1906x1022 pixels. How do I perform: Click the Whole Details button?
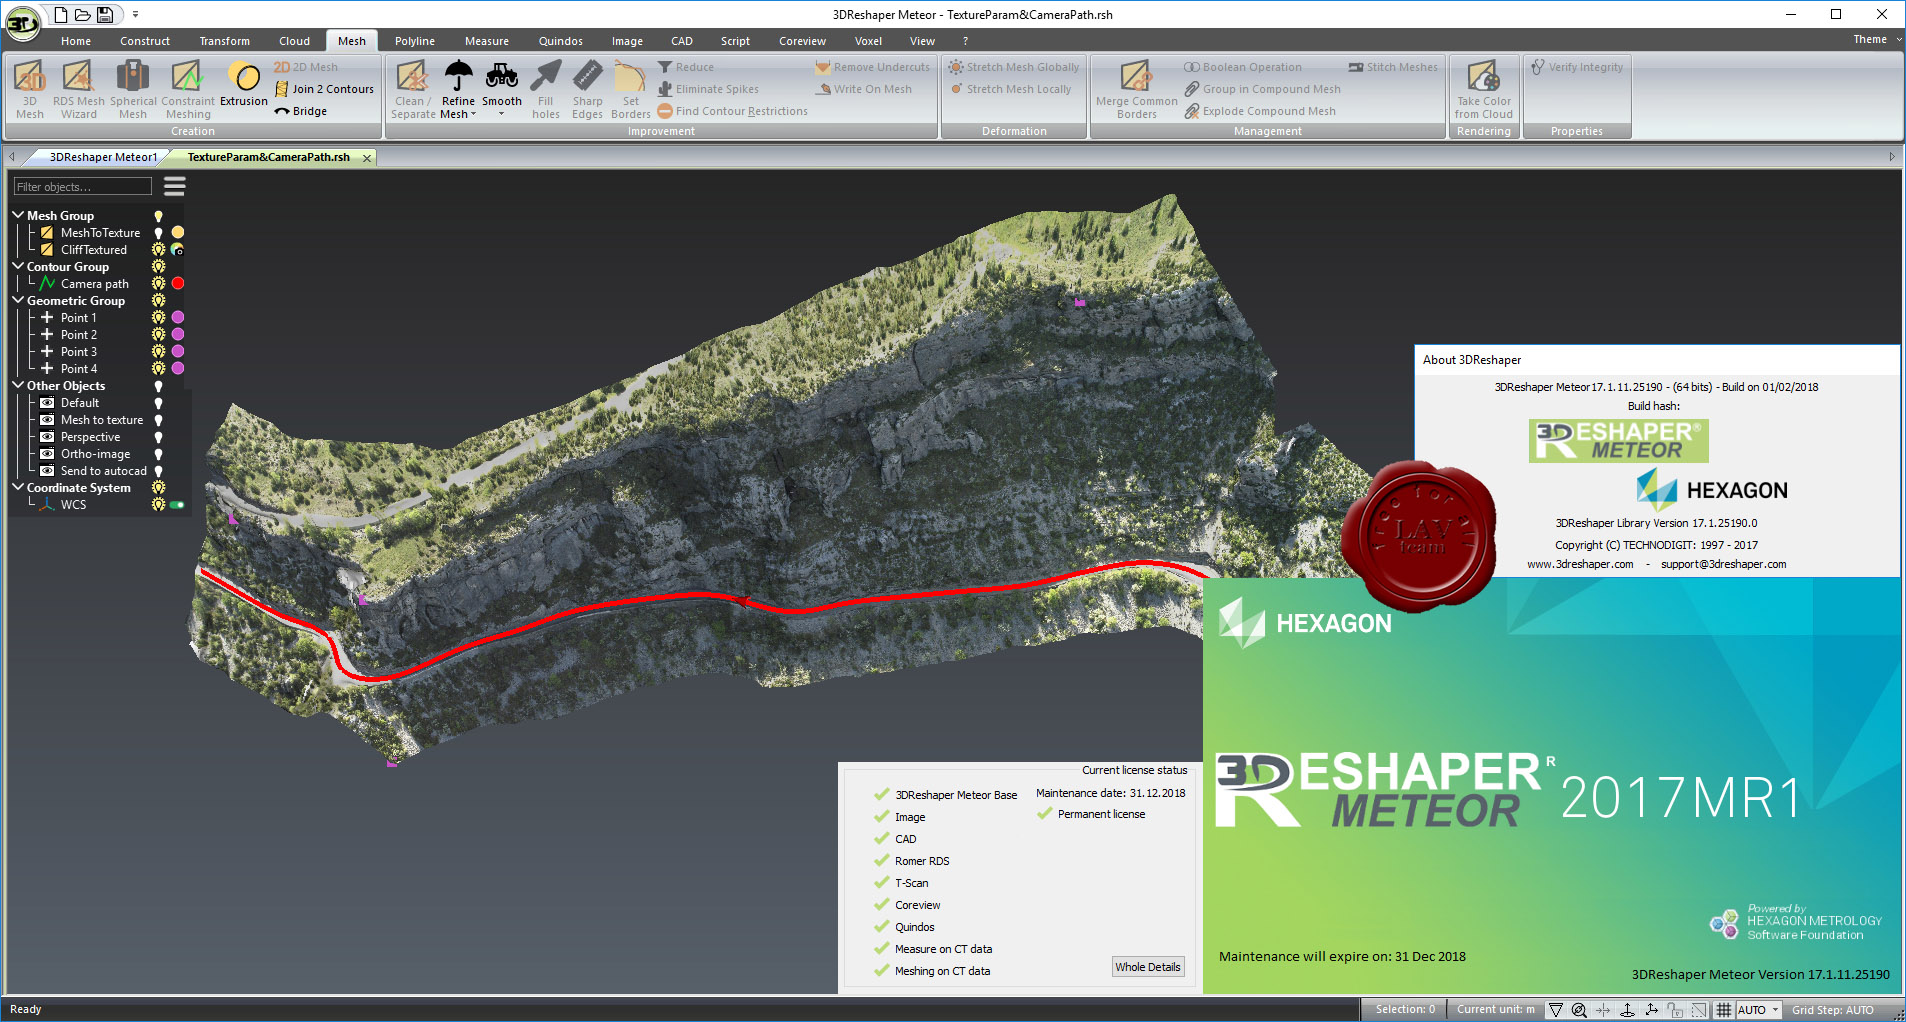click(1148, 967)
